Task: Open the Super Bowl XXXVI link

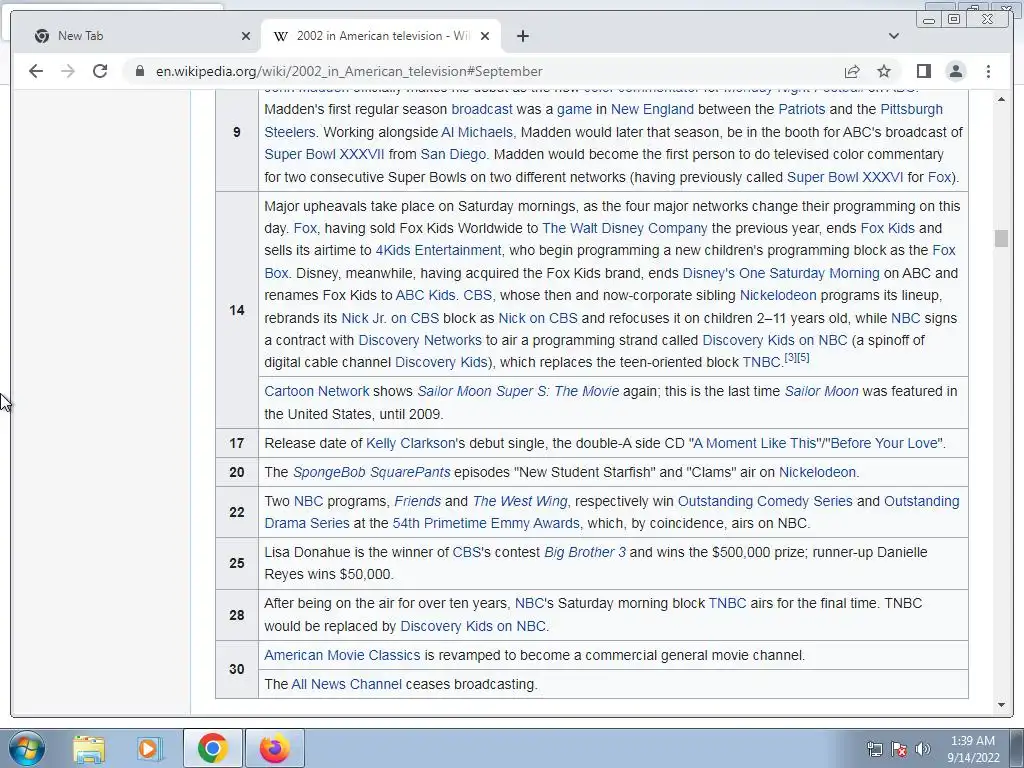Action: (x=845, y=177)
